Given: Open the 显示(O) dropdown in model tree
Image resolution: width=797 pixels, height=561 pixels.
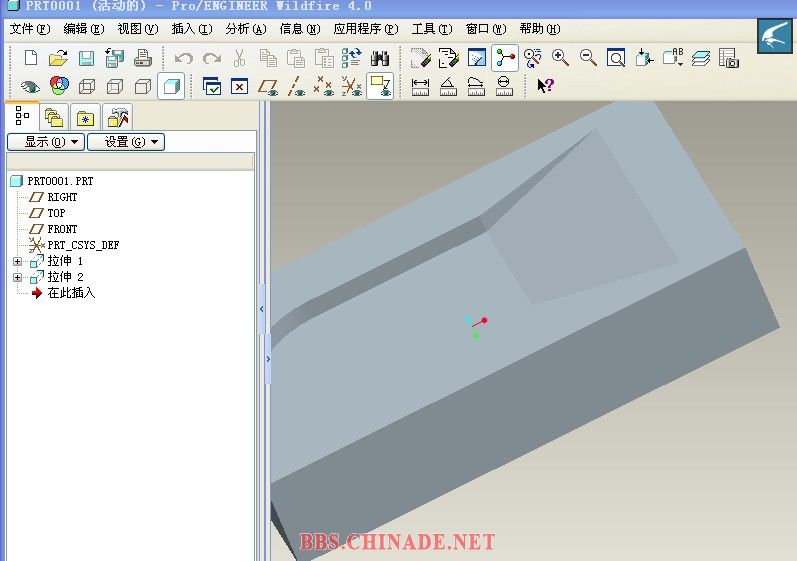Looking at the screenshot, I should tap(45, 142).
